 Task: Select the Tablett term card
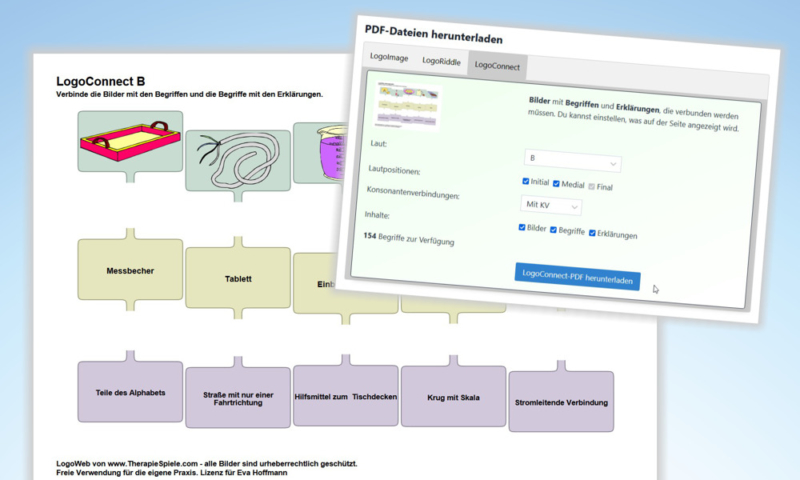tap(236, 279)
